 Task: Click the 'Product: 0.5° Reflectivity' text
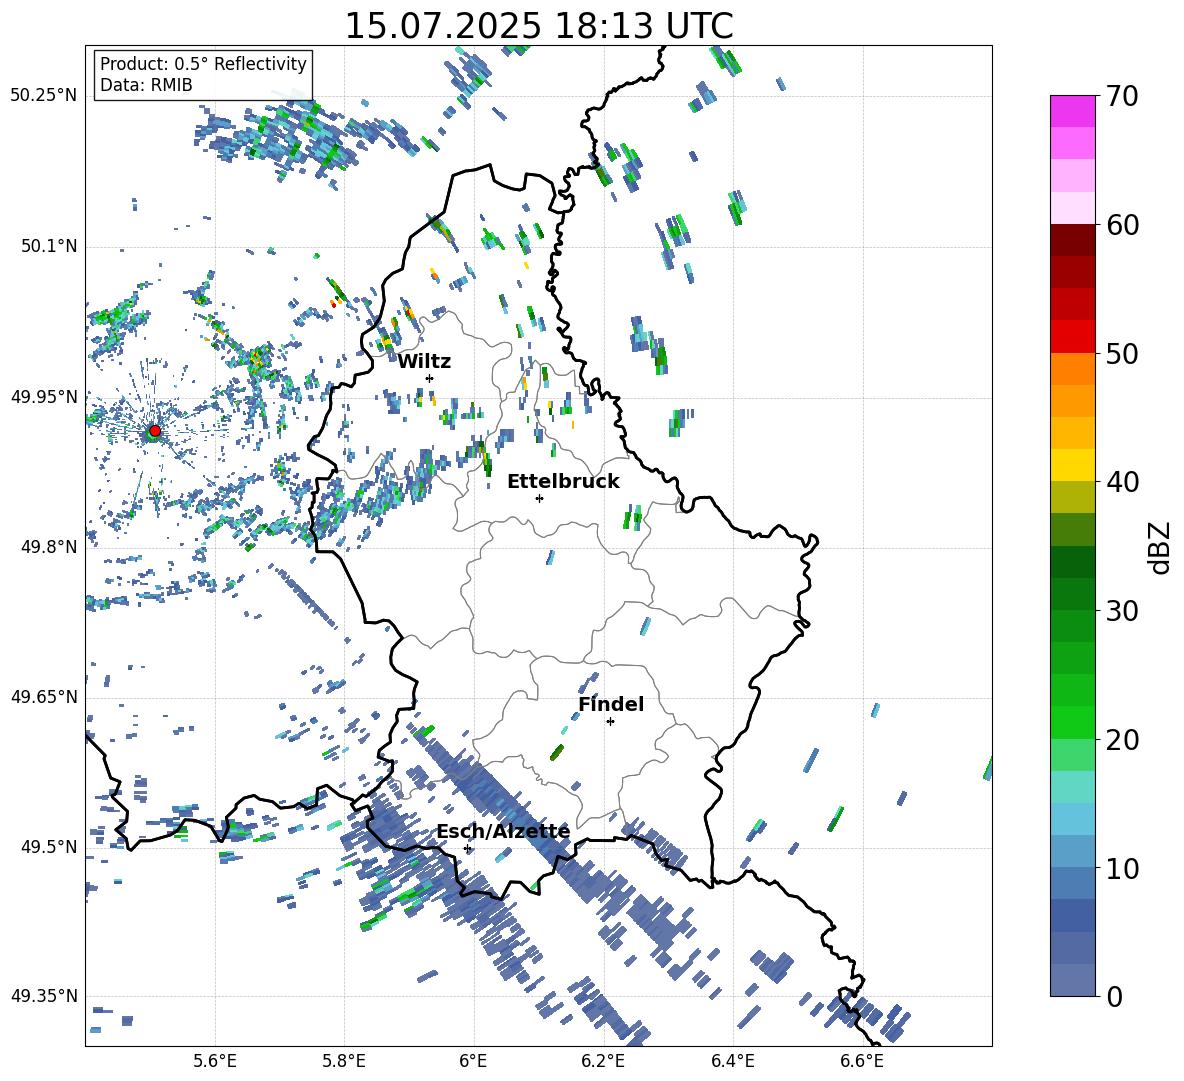coord(203,64)
